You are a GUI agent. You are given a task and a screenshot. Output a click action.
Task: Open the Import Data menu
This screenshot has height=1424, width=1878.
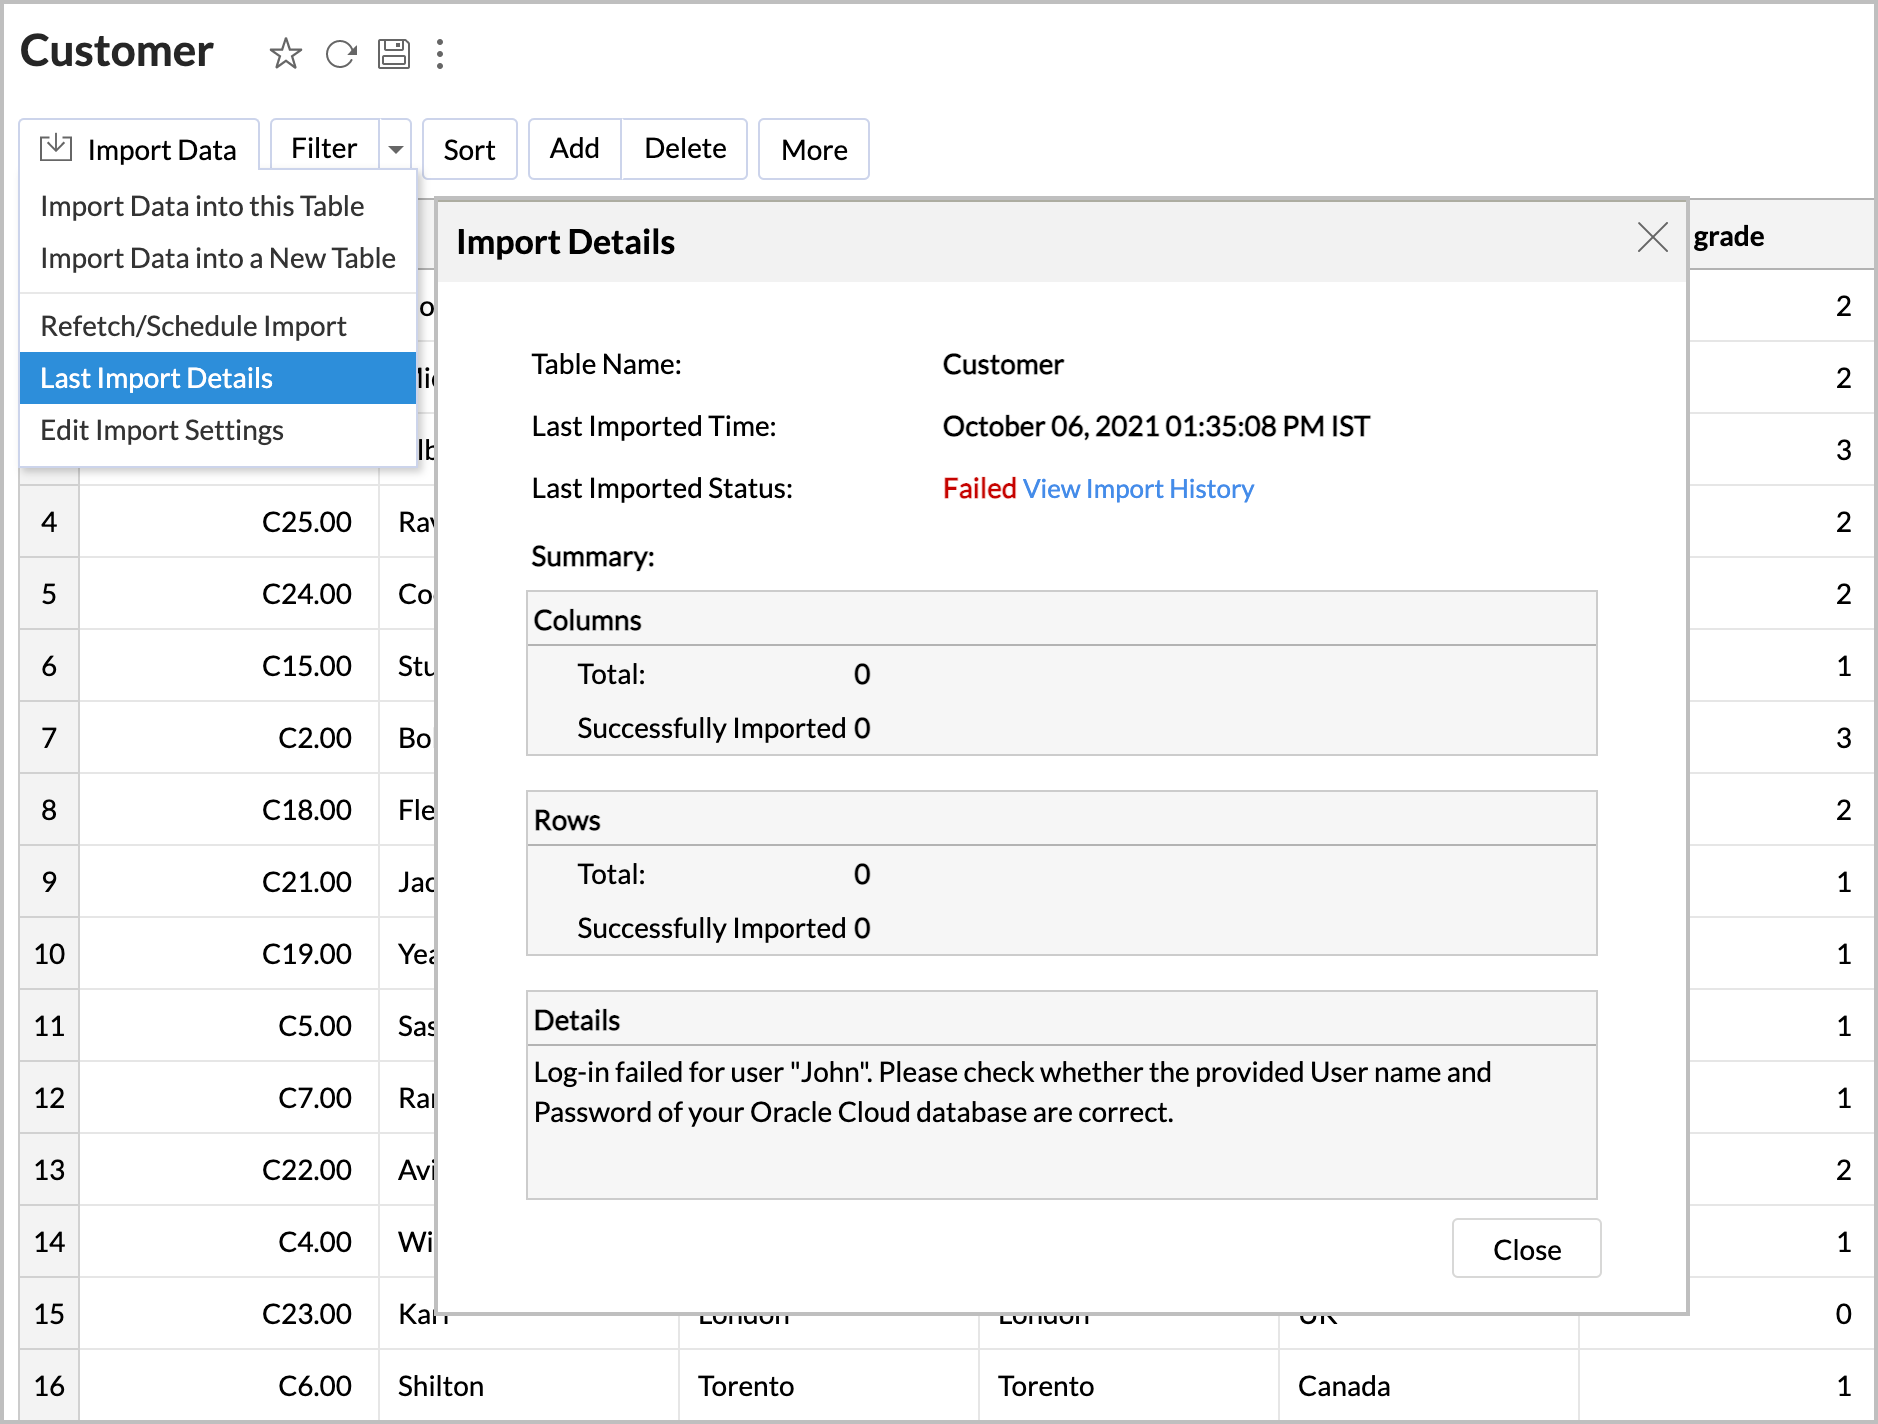(162, 148)
